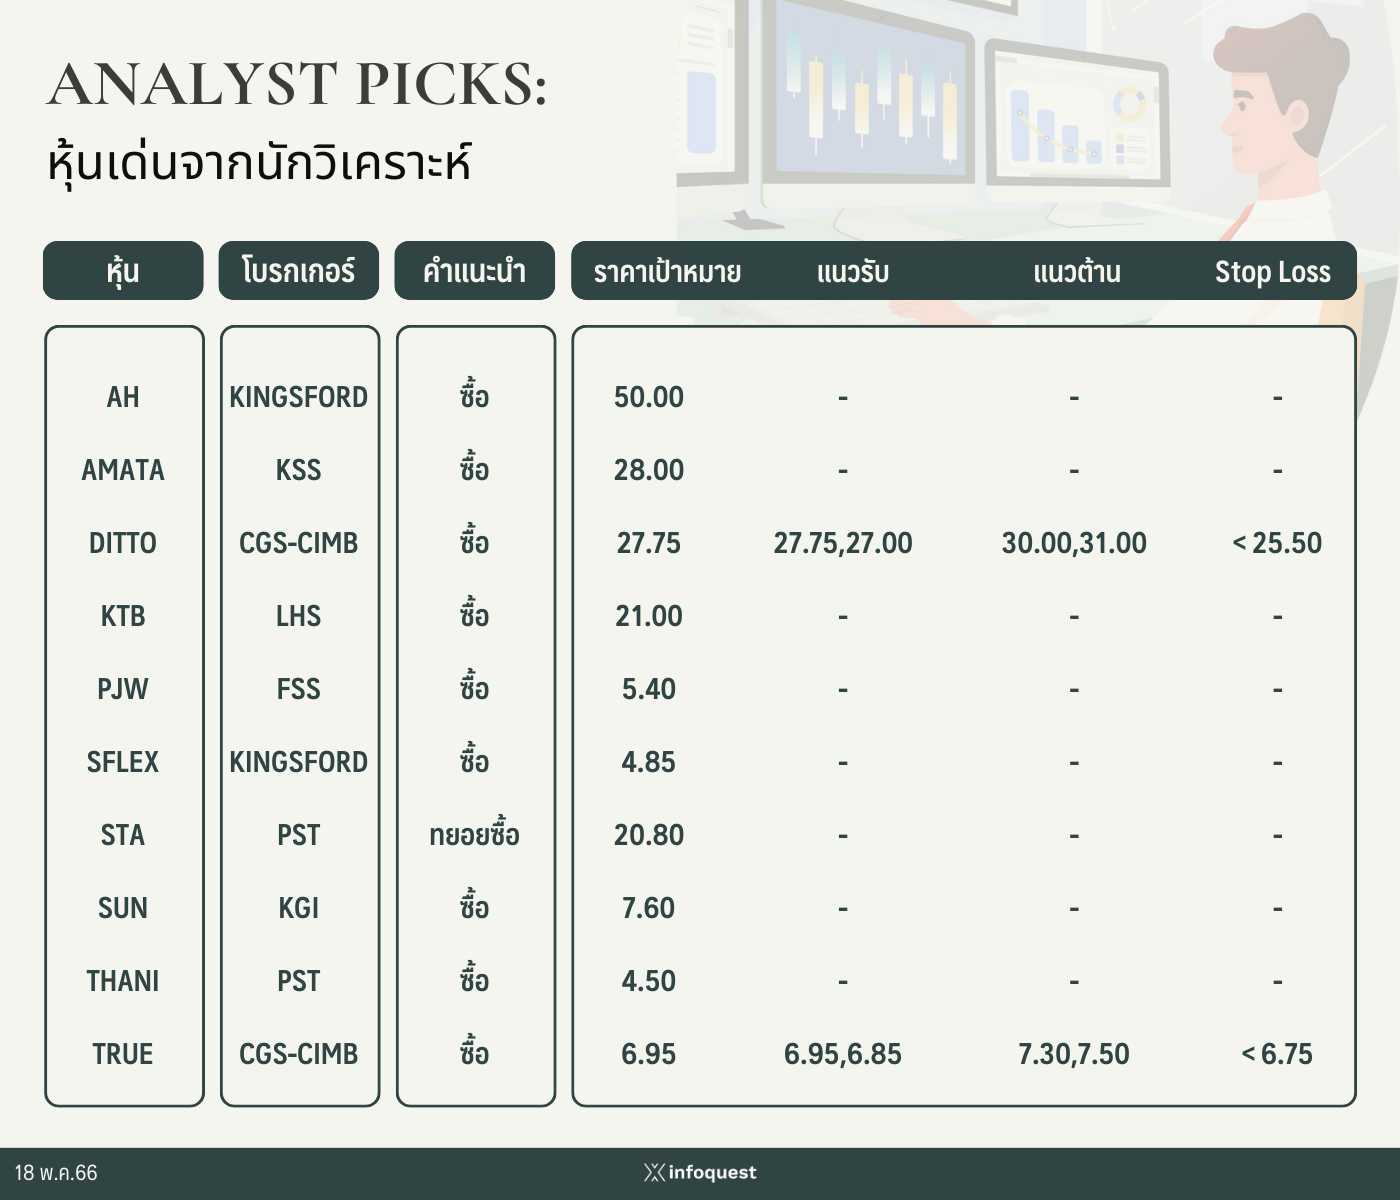
Task: Click the คำแนะนำ column header
Action: pos(474,271)
